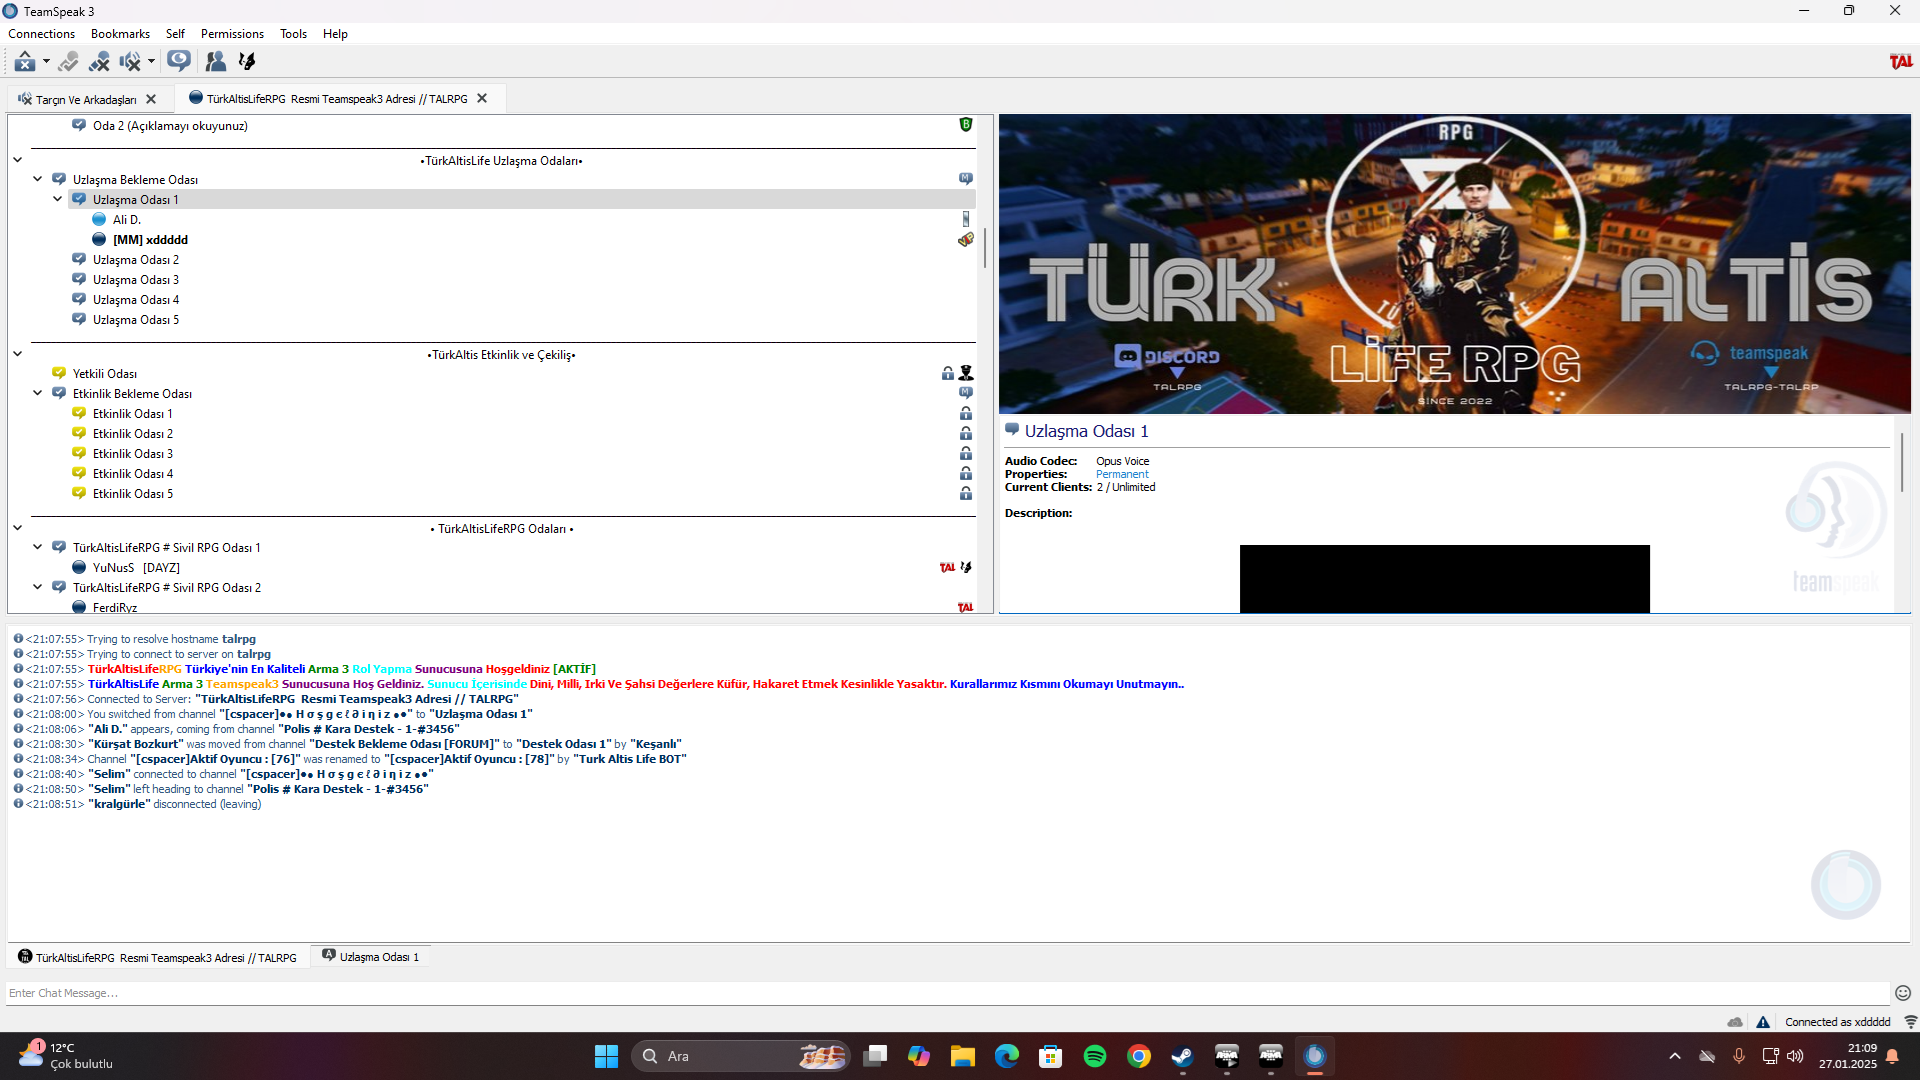This screenshot has width=1920, height=1080.
Task: Toggle the channel subscription speech bubble icon
Action: [x=179, y=62]
